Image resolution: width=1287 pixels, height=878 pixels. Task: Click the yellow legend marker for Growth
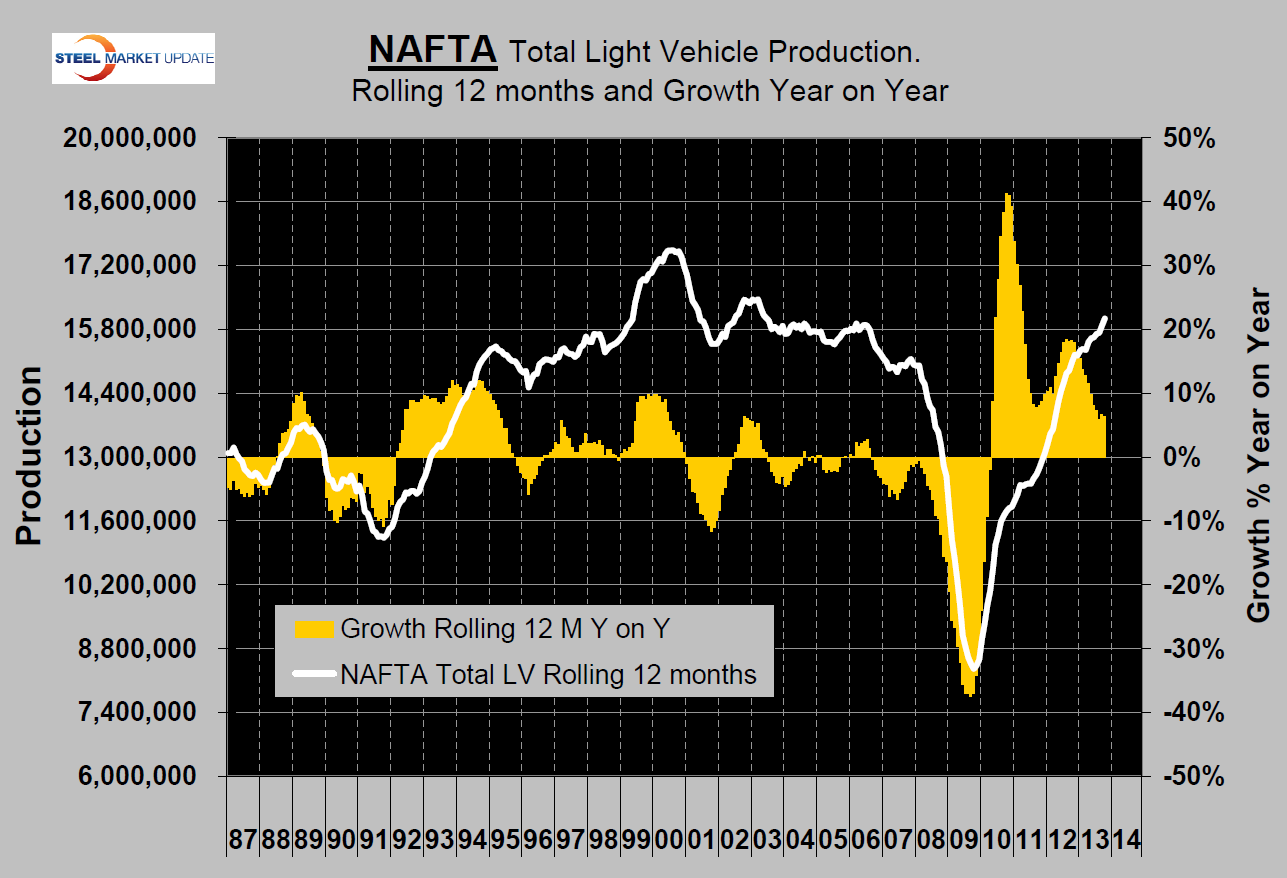coord(314,629)
